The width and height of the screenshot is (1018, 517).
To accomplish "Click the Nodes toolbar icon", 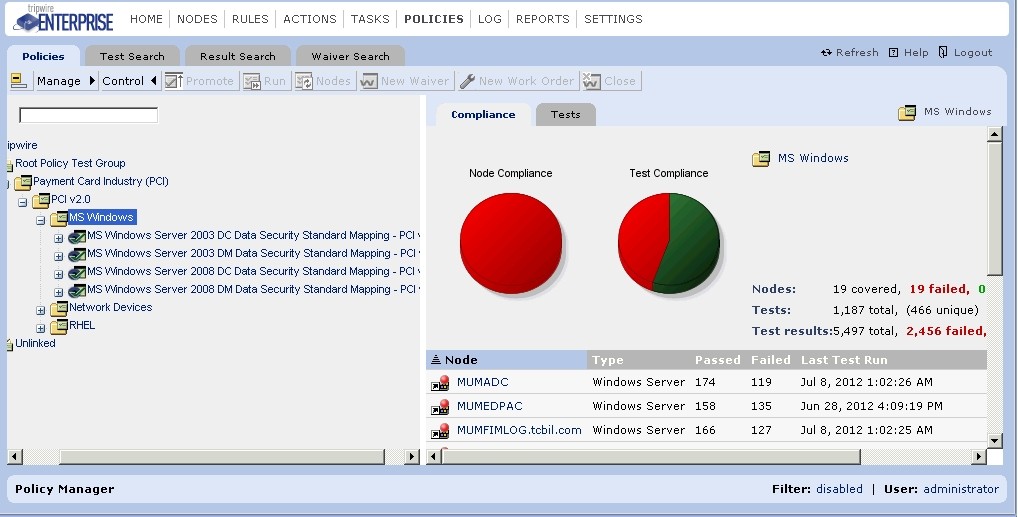I will pos(304,81).
